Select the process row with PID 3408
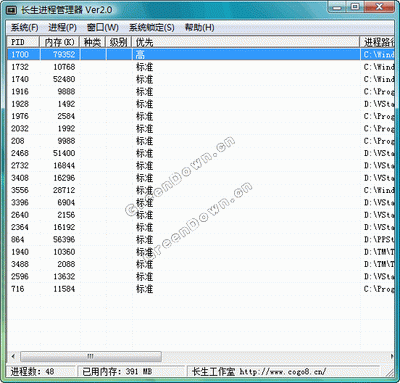This screenshot has width=400, height=383. [x=200, y=178]
